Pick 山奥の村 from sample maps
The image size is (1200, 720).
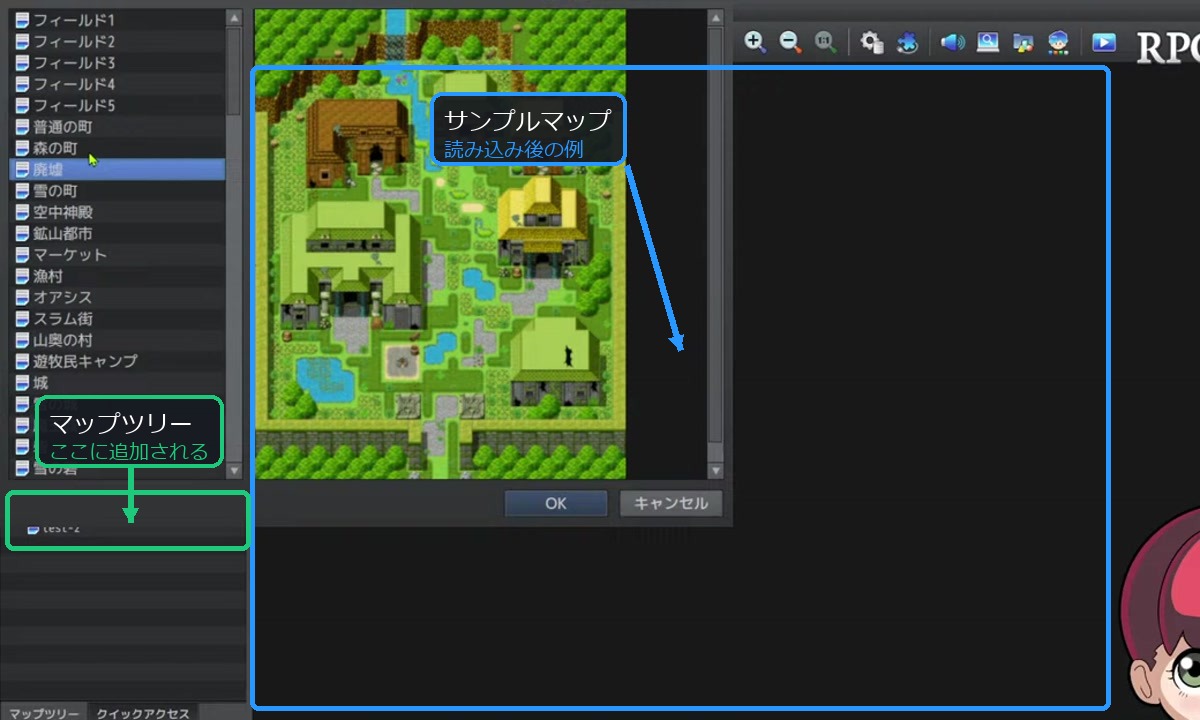point(117,340)
